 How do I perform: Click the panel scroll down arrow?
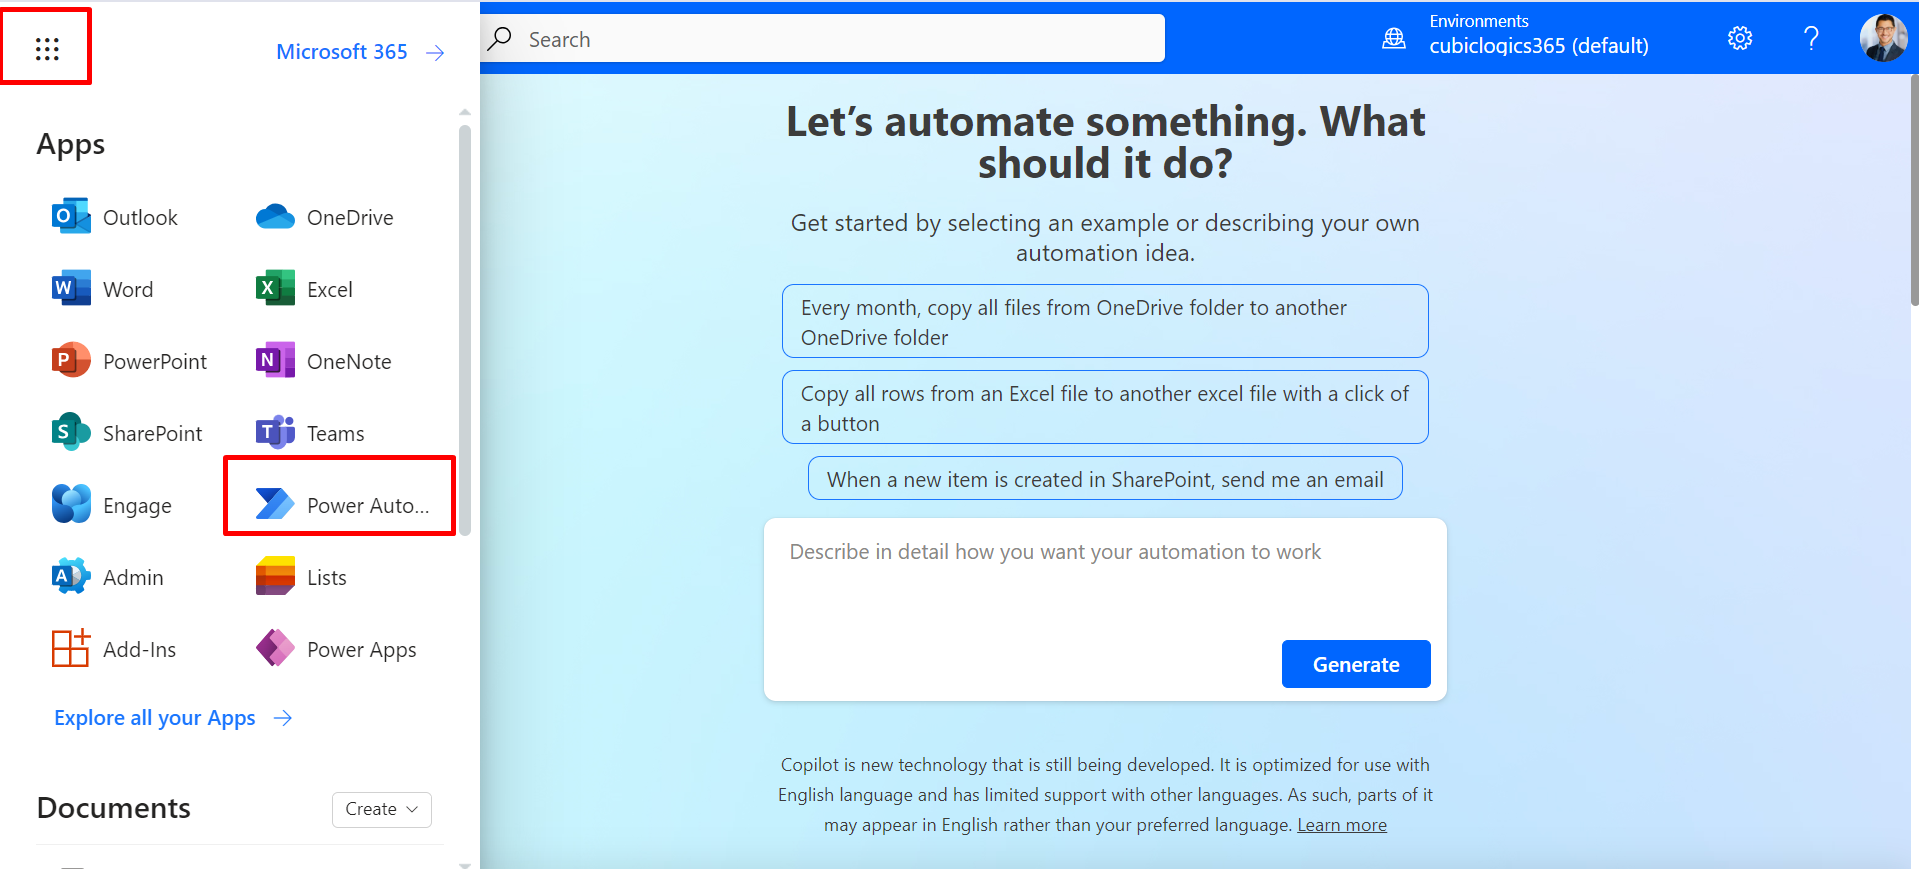[464, 864]
